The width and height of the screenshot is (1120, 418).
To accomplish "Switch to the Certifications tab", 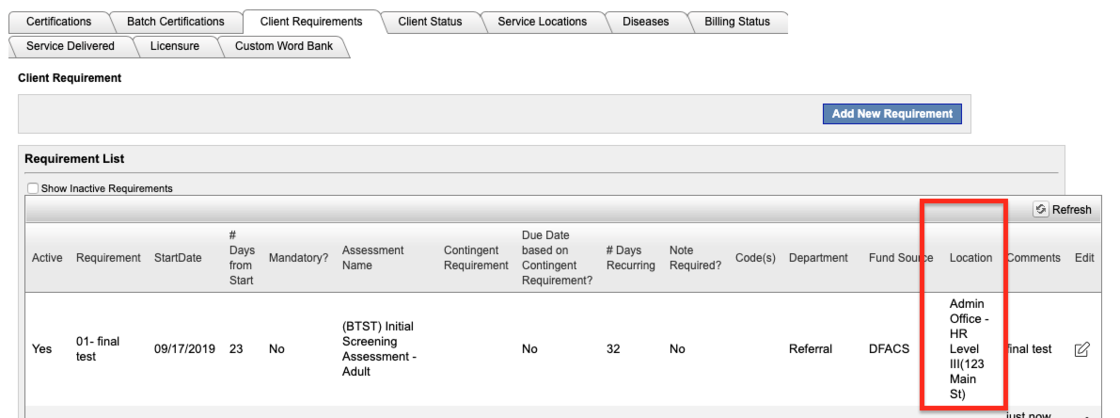I will (x=58, y=21).
